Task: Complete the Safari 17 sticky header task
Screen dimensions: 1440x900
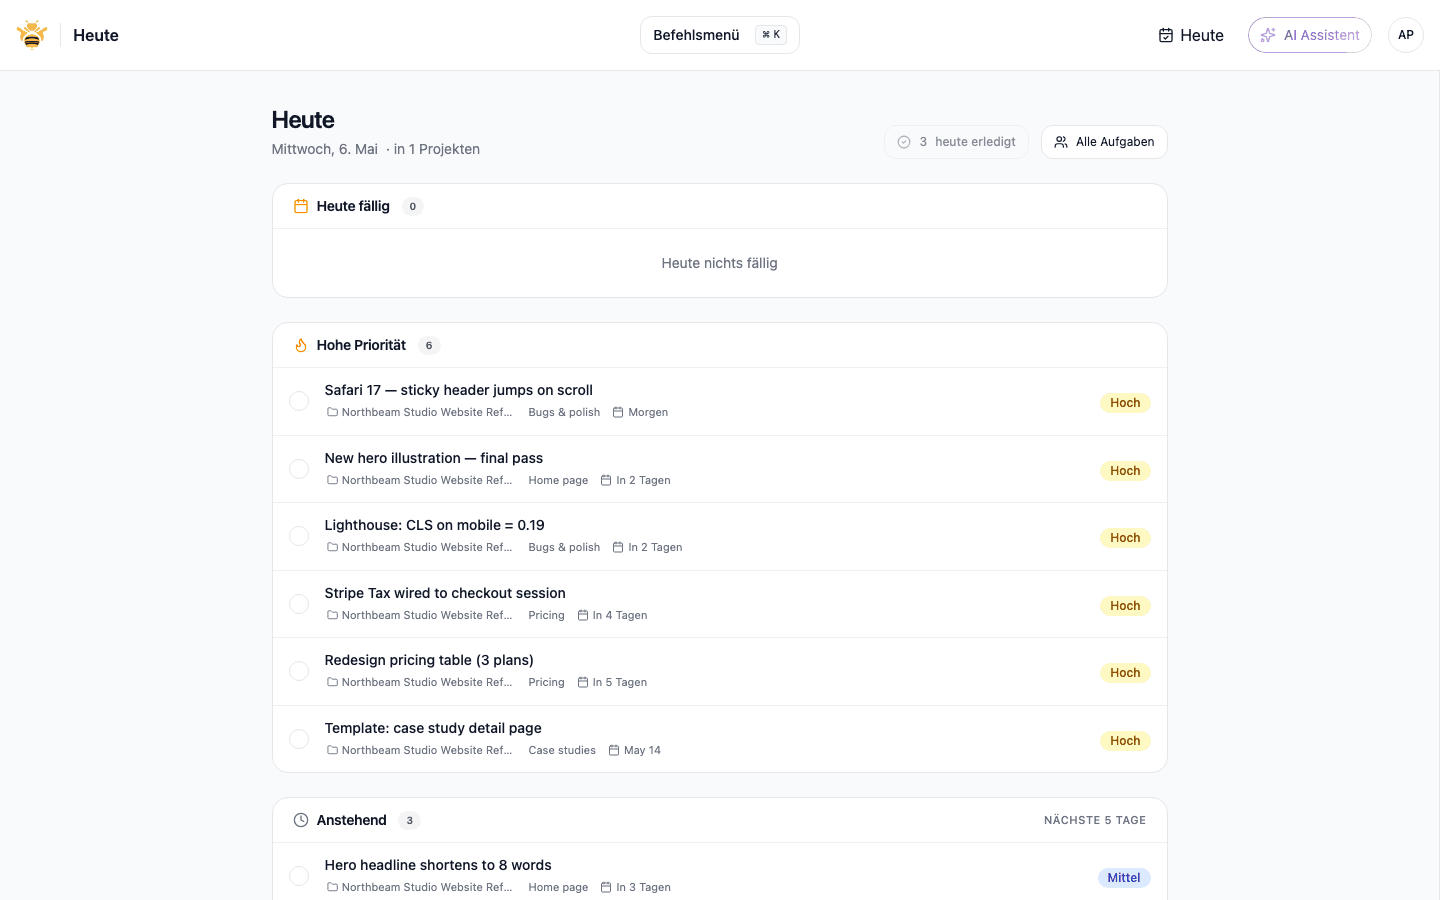Action: coord(299,401)
